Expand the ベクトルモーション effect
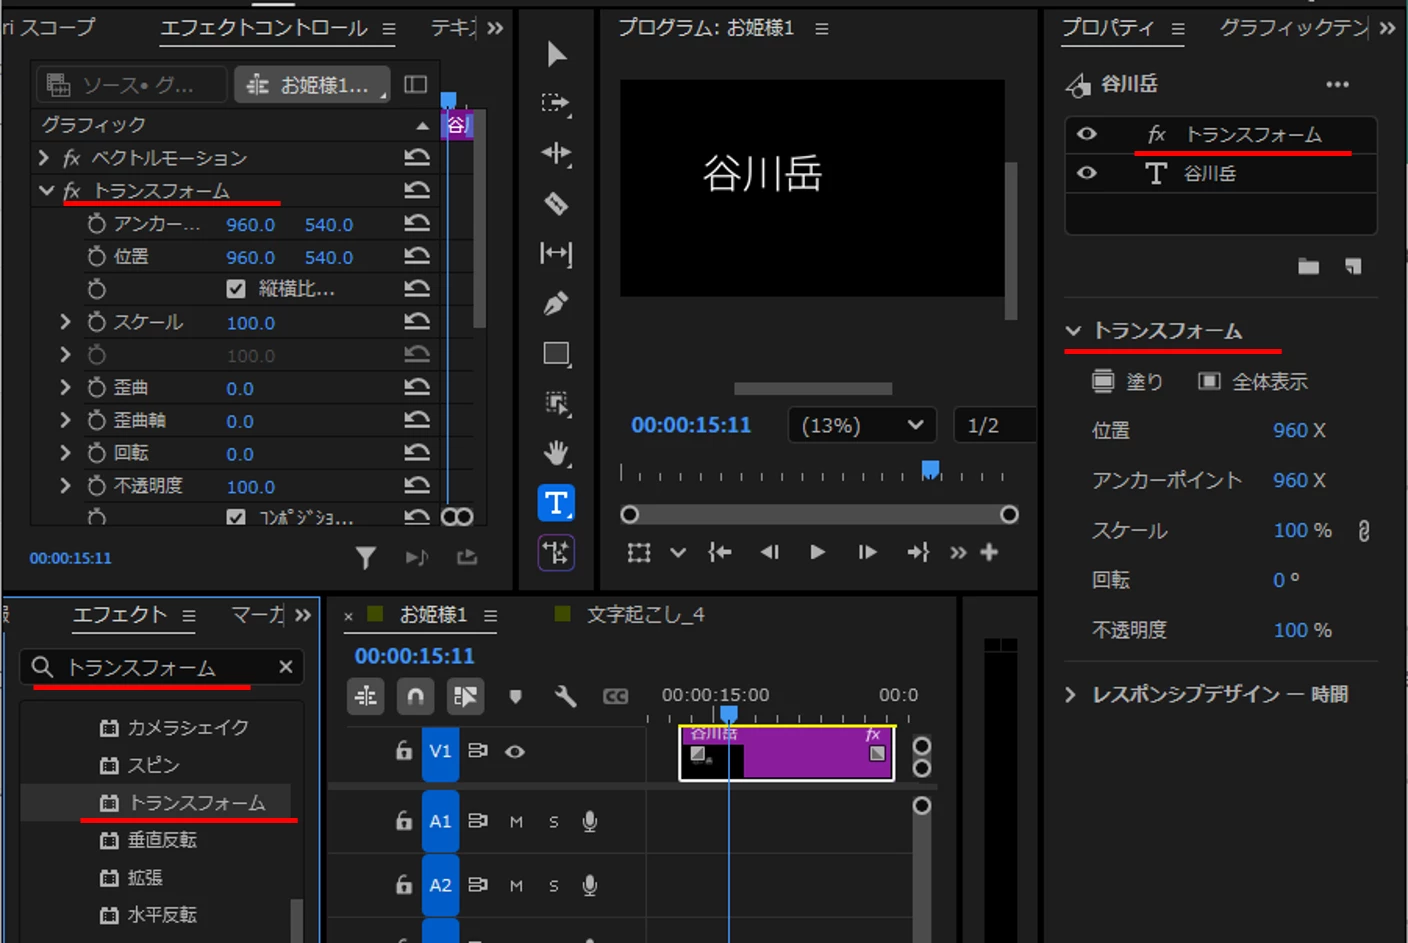1408x943 pixels. click(43, 157)
